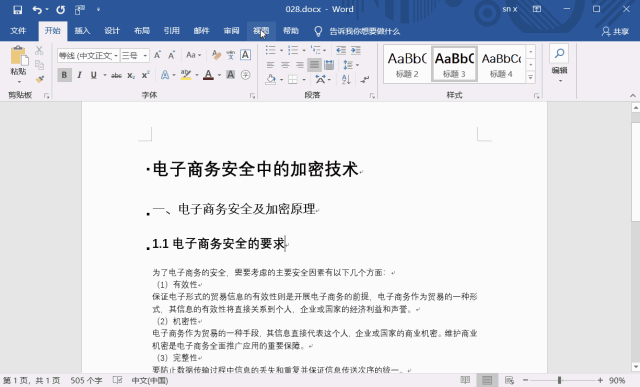The height and width of the screenshot is (387, 640).
Task: Toggle strikethrough formatting
Action: (x=116, y=75)
